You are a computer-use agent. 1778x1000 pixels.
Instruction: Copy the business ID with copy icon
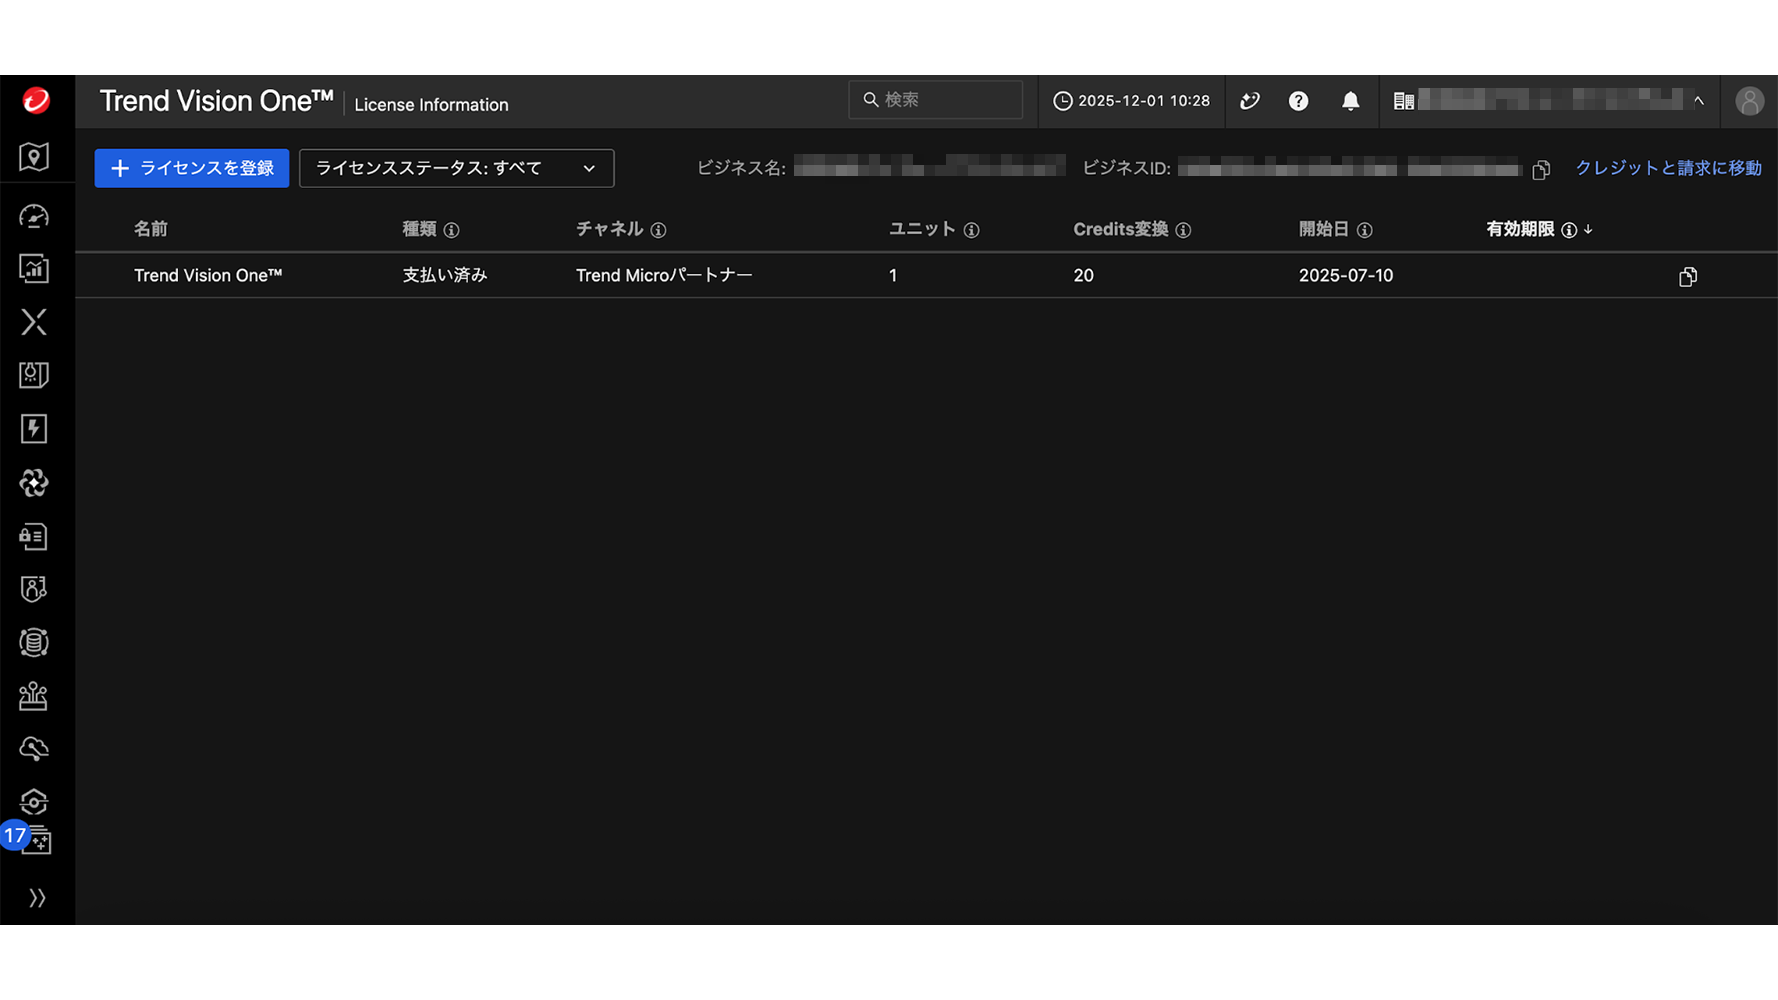pos(1541,170)
